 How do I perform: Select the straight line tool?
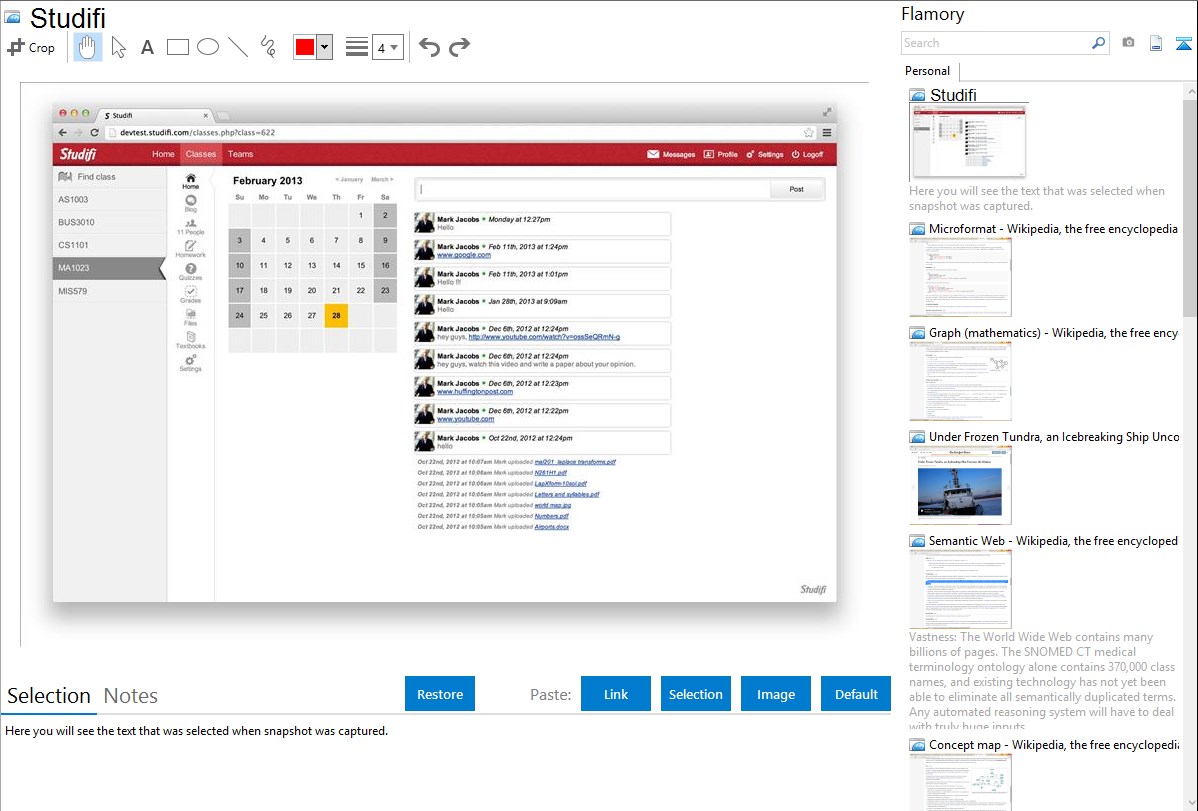tap(238, 47)
